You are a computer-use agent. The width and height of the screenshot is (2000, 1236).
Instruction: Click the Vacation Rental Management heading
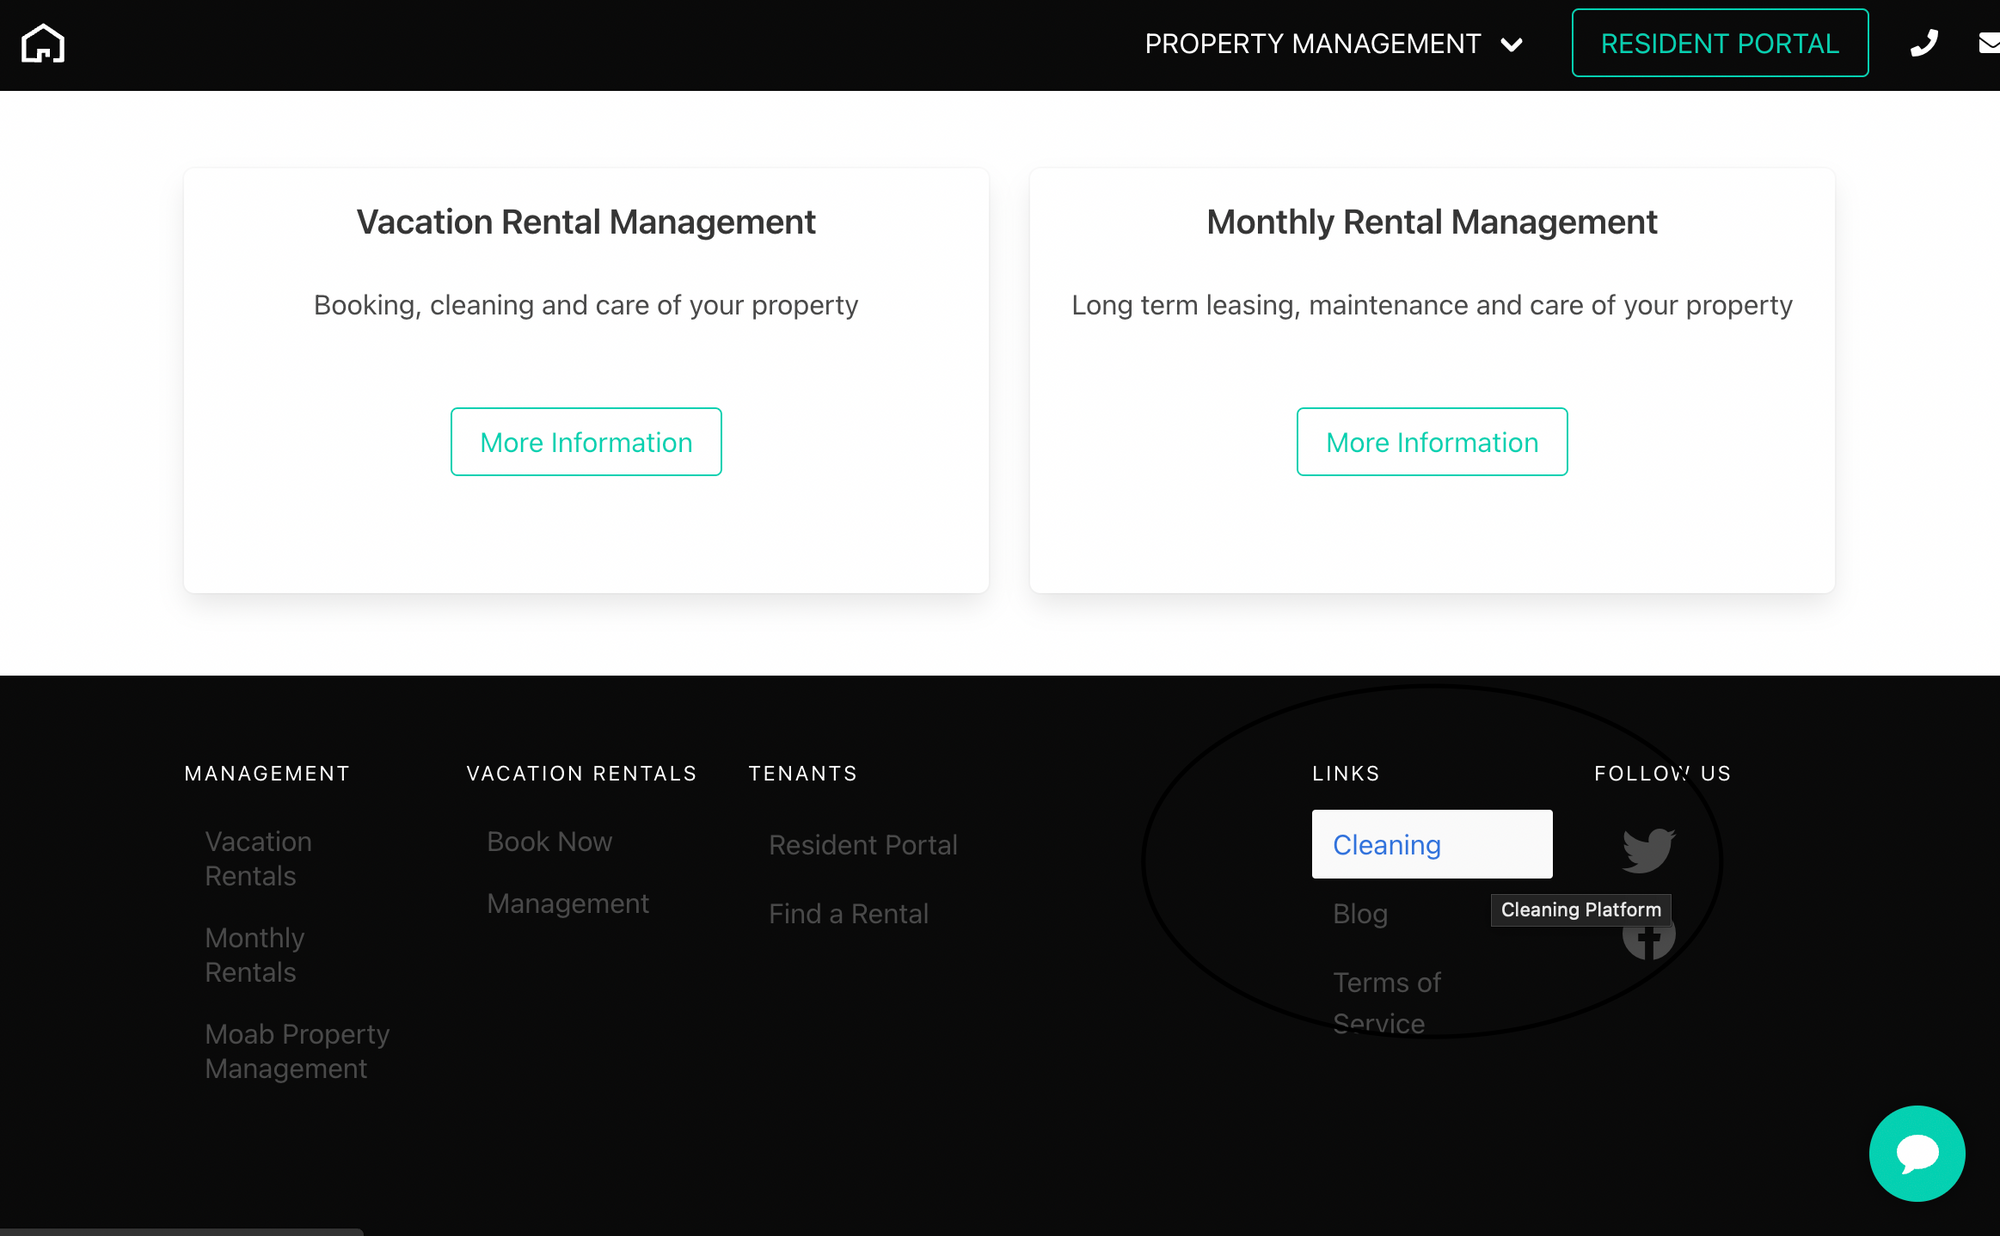(586, 222)
